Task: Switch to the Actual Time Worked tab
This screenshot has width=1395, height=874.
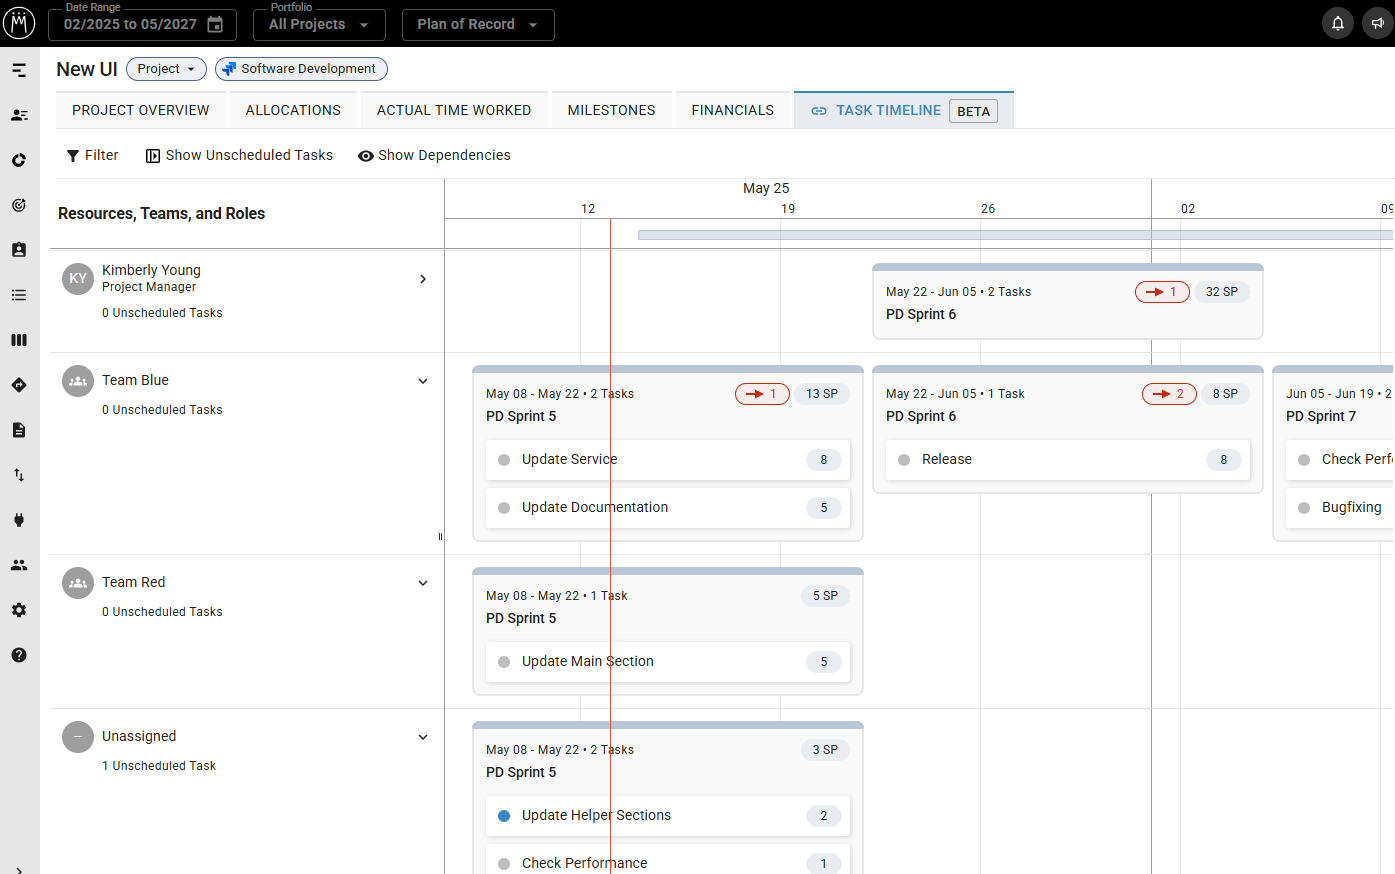Action: (x=454, y=110)
